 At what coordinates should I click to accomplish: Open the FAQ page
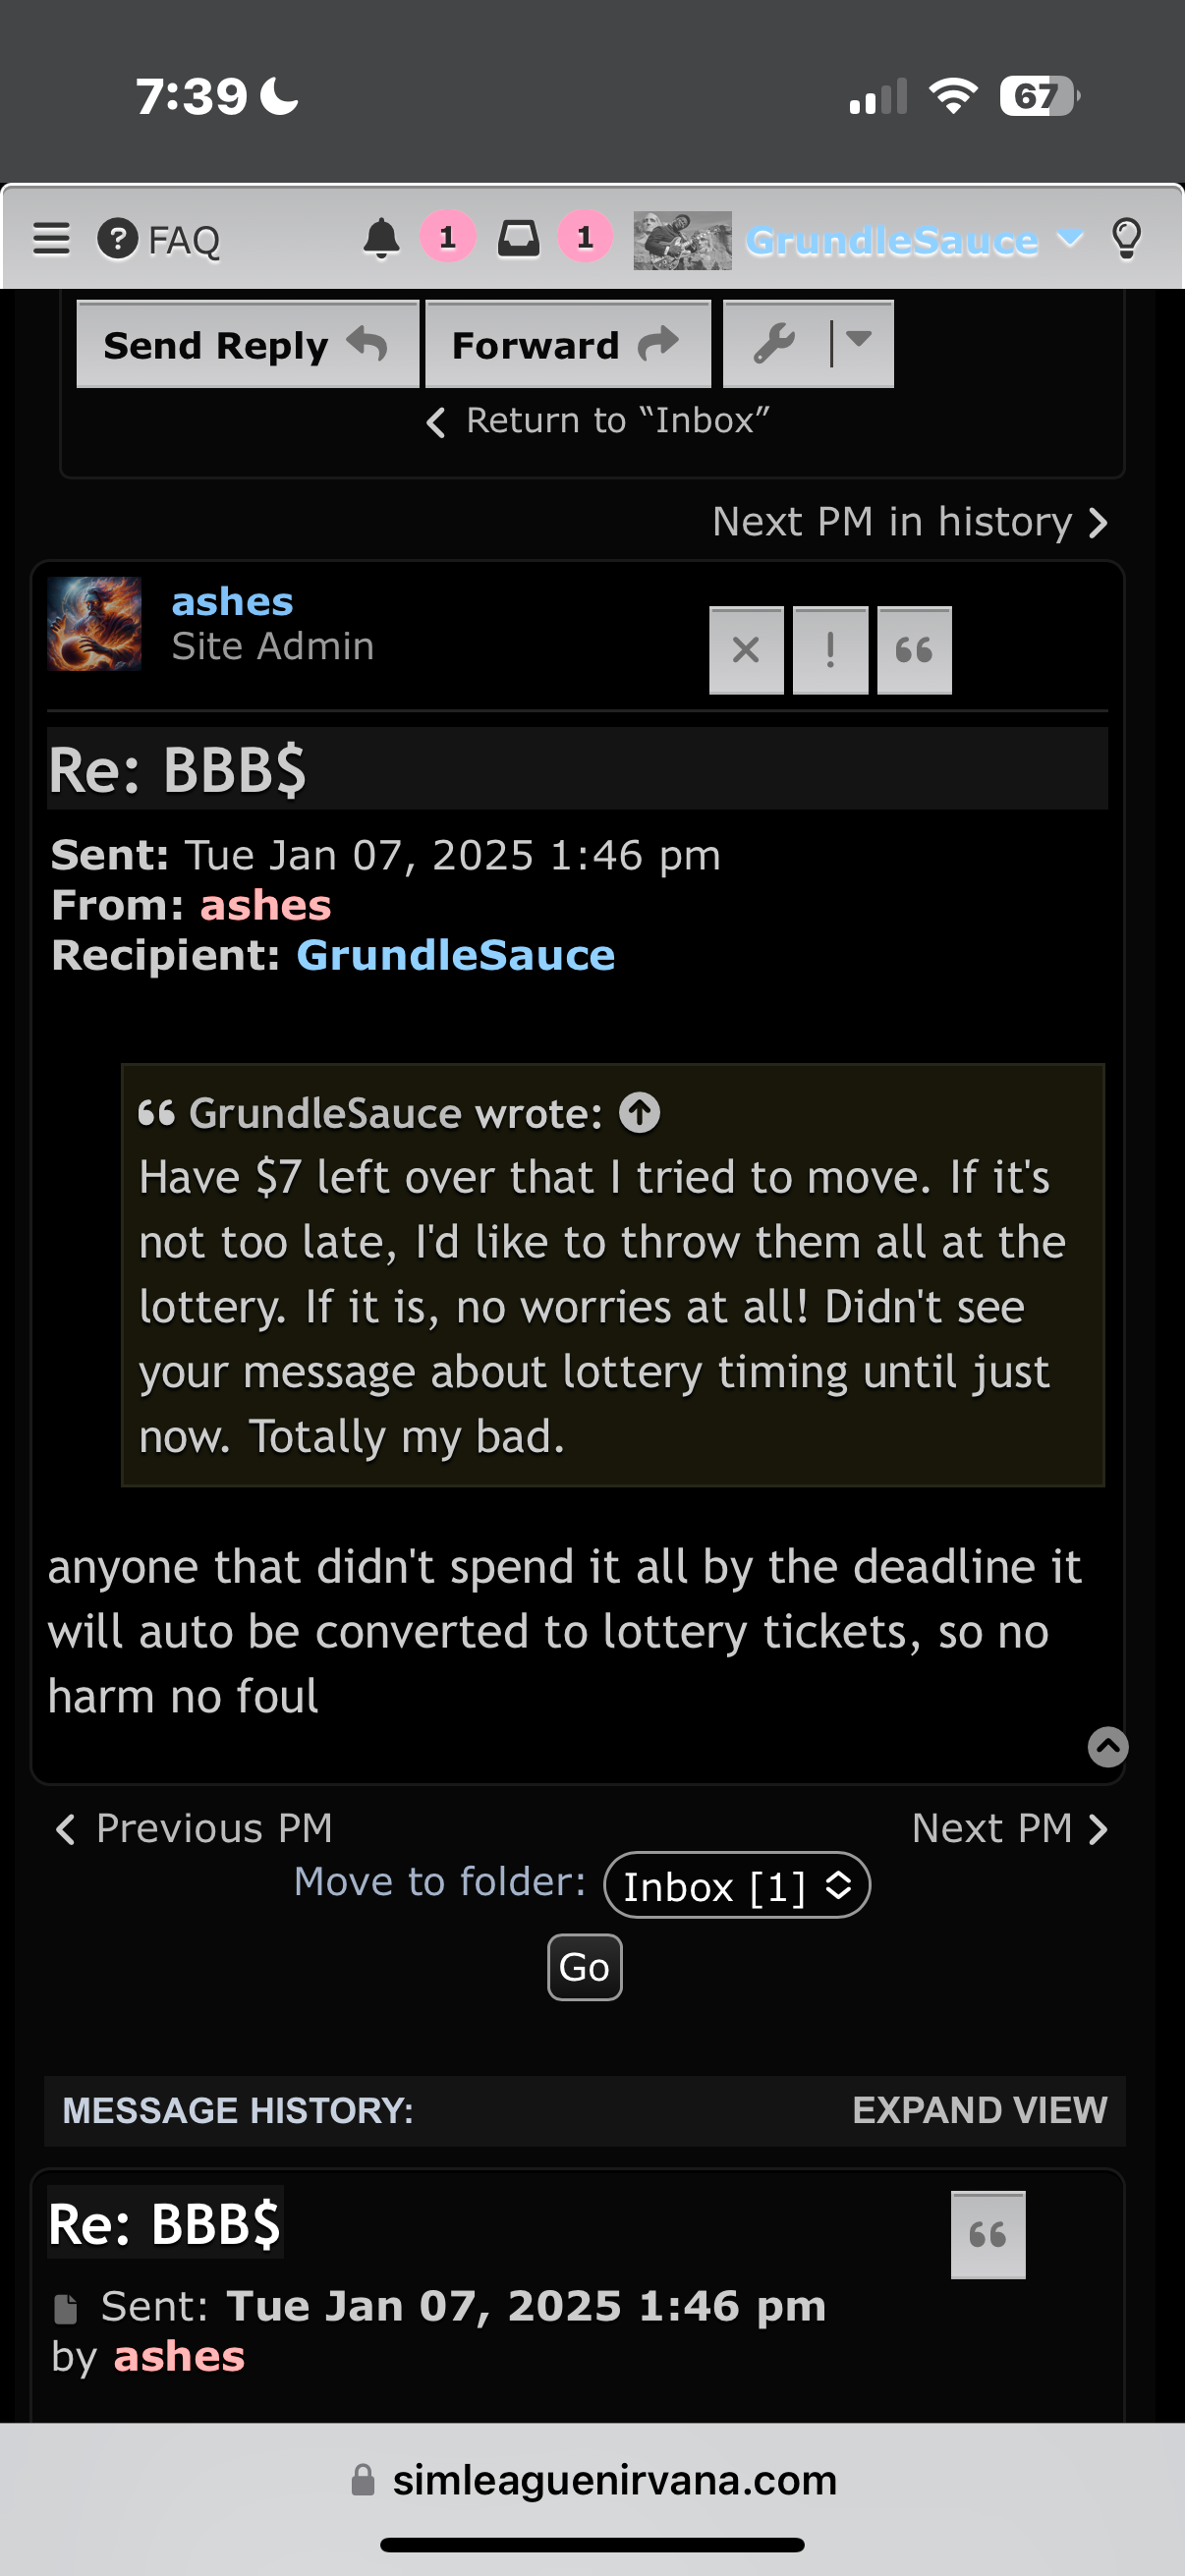point(160,240)
